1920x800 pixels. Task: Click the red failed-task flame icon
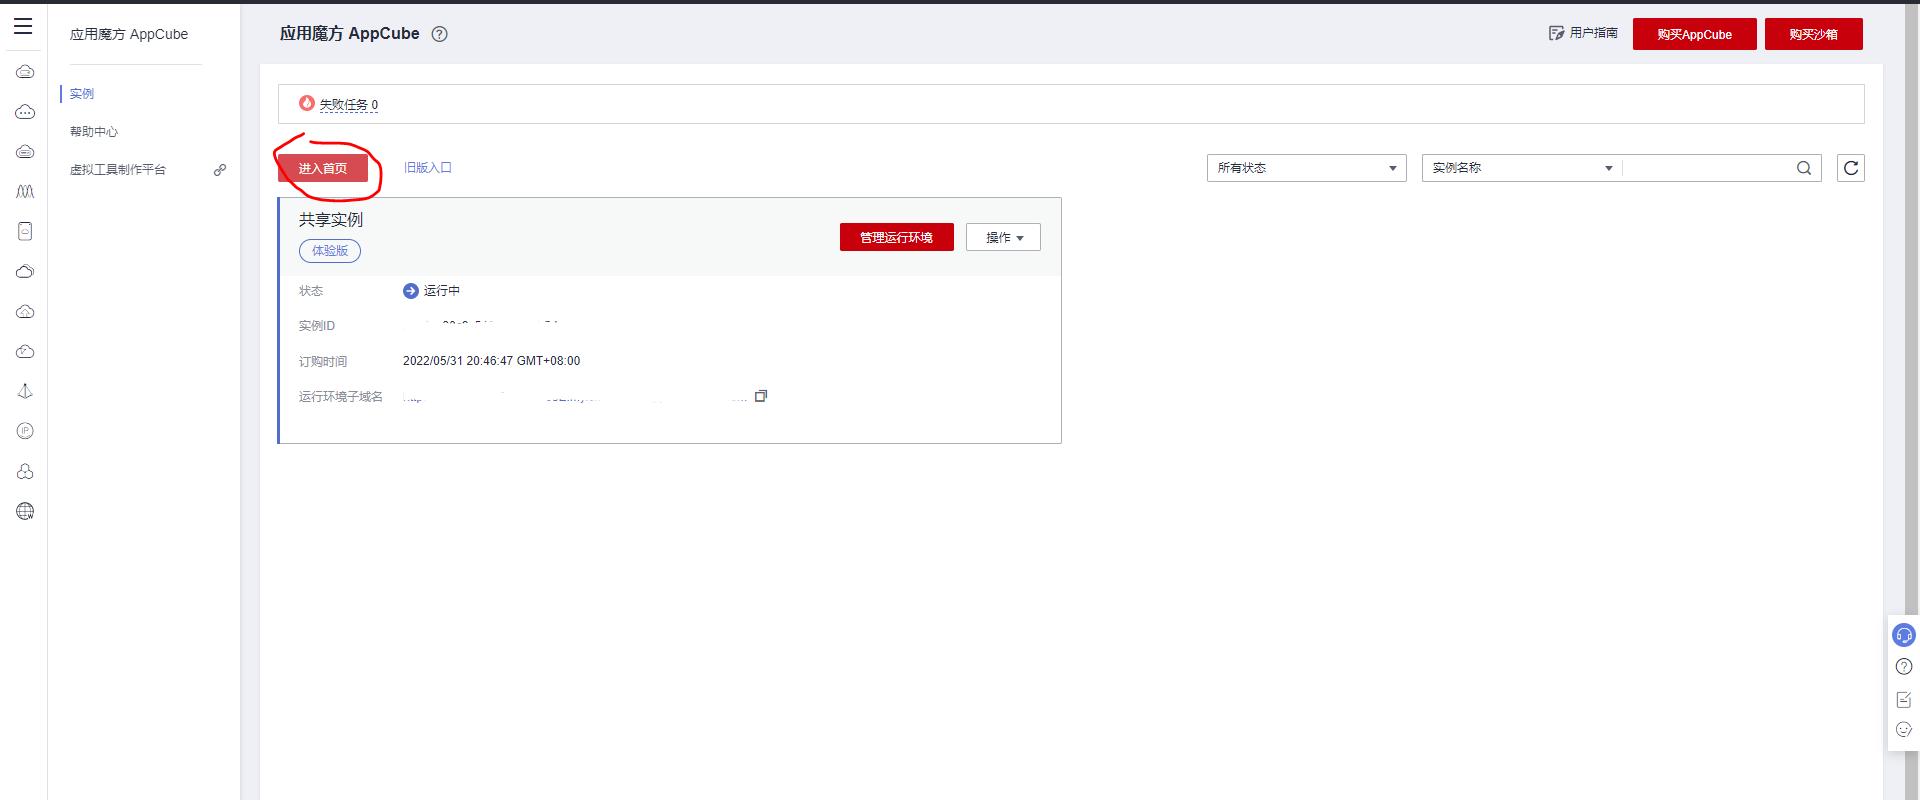pyautogui.click(x=307, y=103)
